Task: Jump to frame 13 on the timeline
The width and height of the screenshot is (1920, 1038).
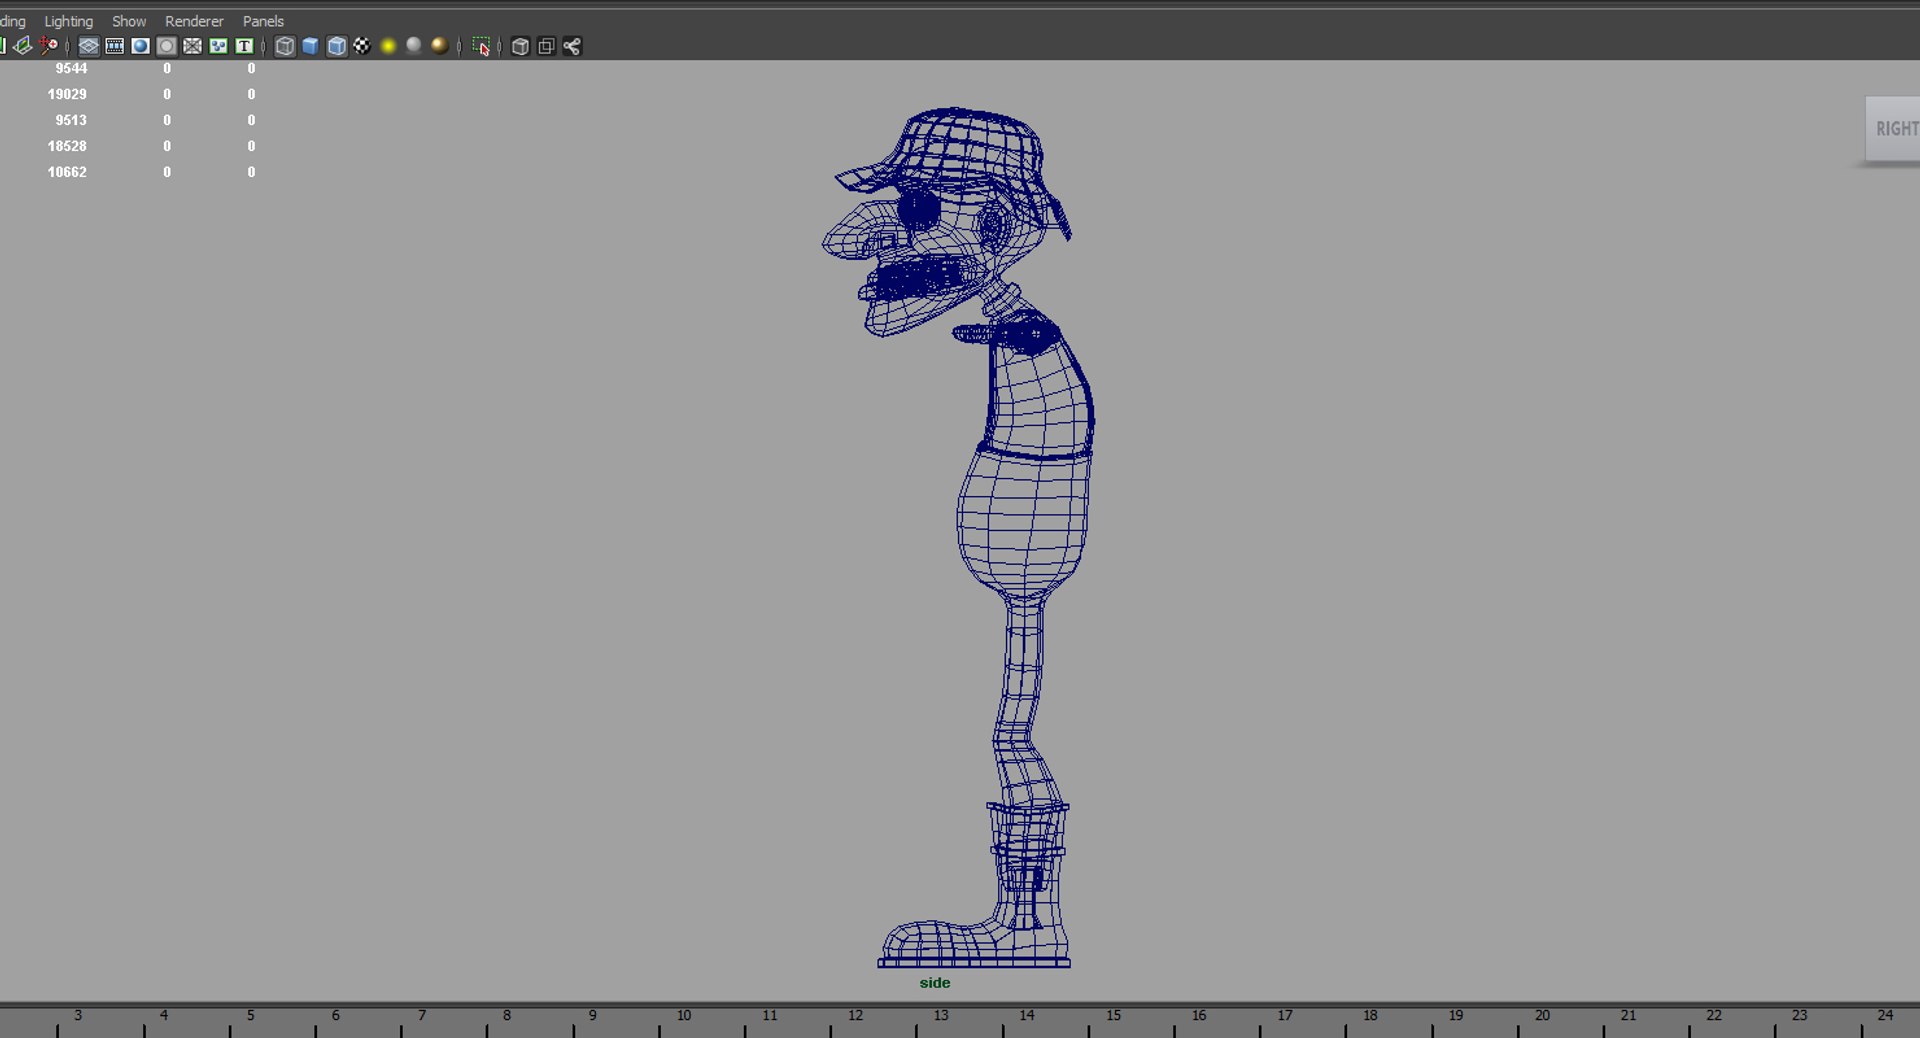Action: (x=941, y=1016)
